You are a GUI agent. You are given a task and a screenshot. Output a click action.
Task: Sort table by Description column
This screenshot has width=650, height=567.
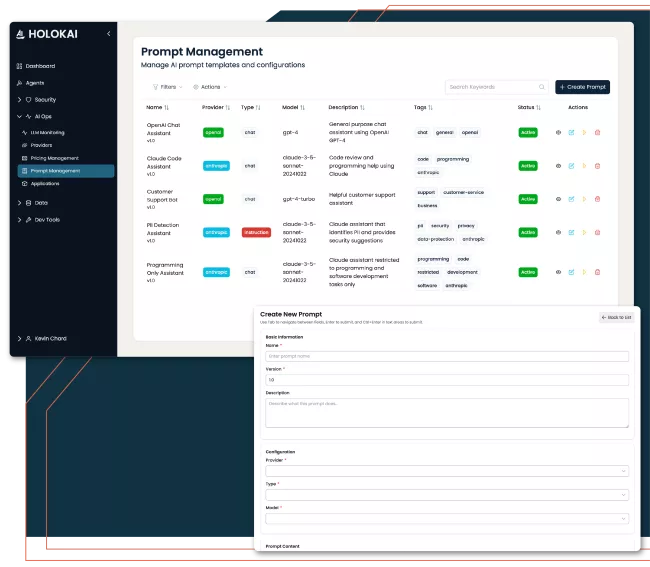click(347, 107)
